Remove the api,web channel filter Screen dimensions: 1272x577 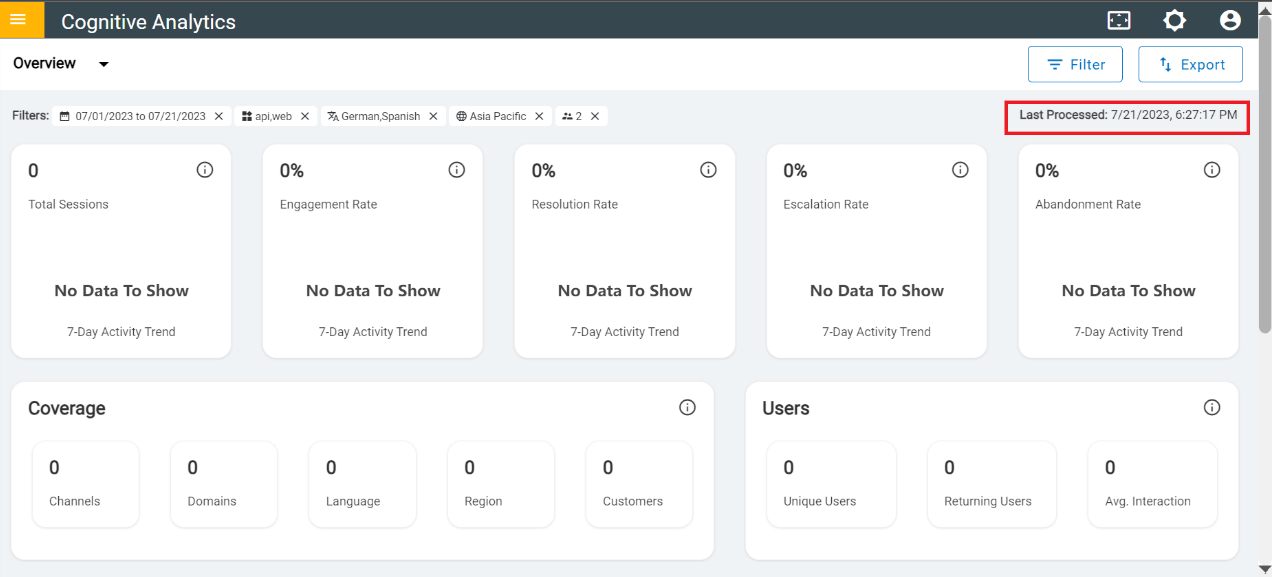[305, 116]
